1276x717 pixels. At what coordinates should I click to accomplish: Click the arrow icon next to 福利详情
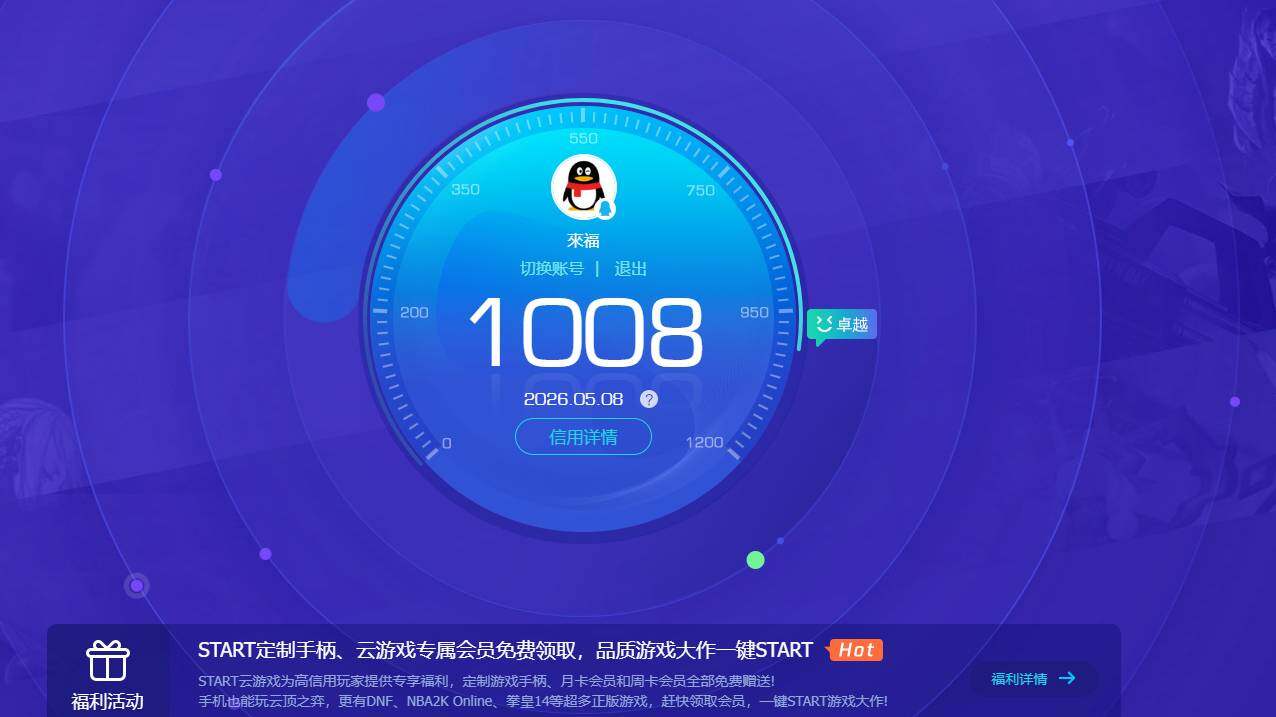(x=1067, y=678)
